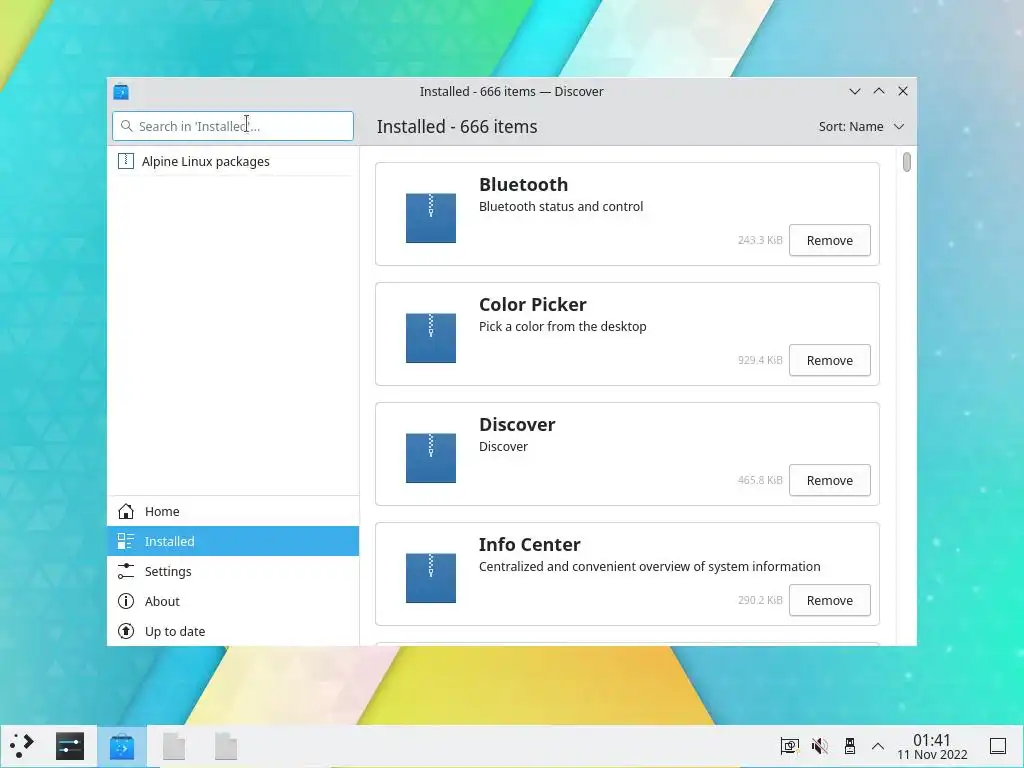
Task: Click the first blank file taskbar icon
Action: pyautogui.click(x=174, y=746)
